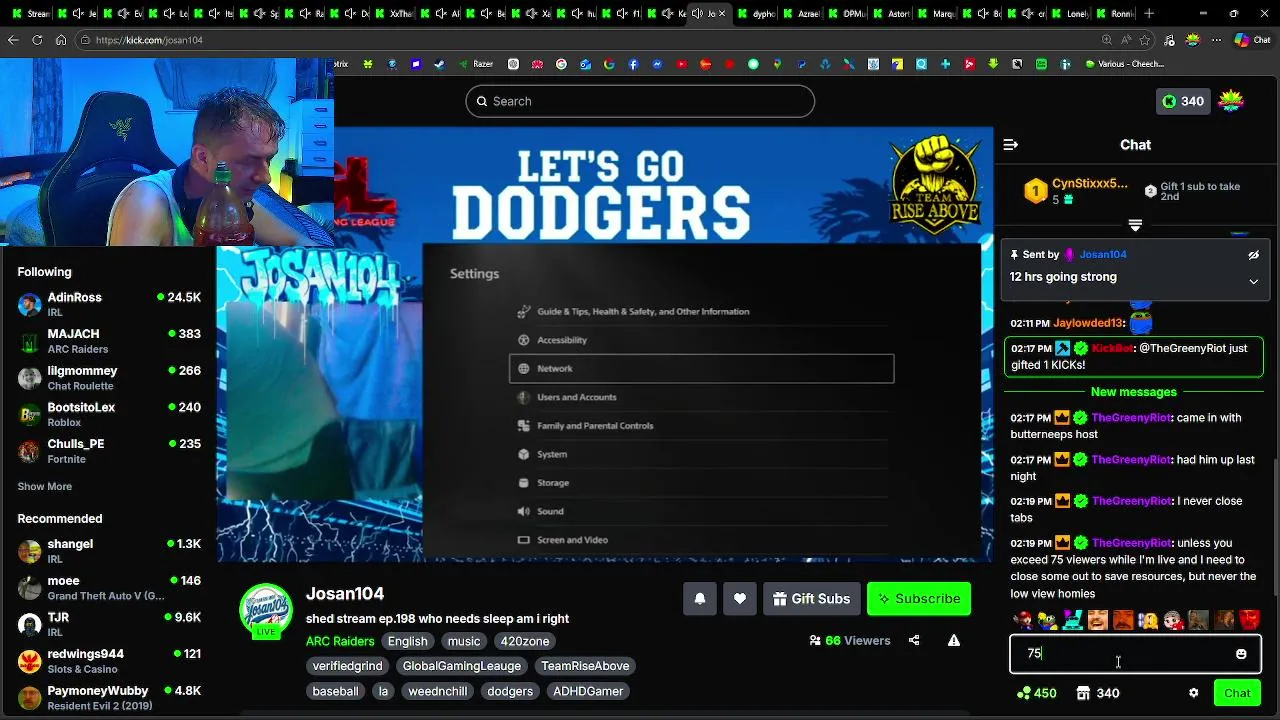Expand the gift leaderboard handle
1280x720 pixels.
coord(1135,225)
